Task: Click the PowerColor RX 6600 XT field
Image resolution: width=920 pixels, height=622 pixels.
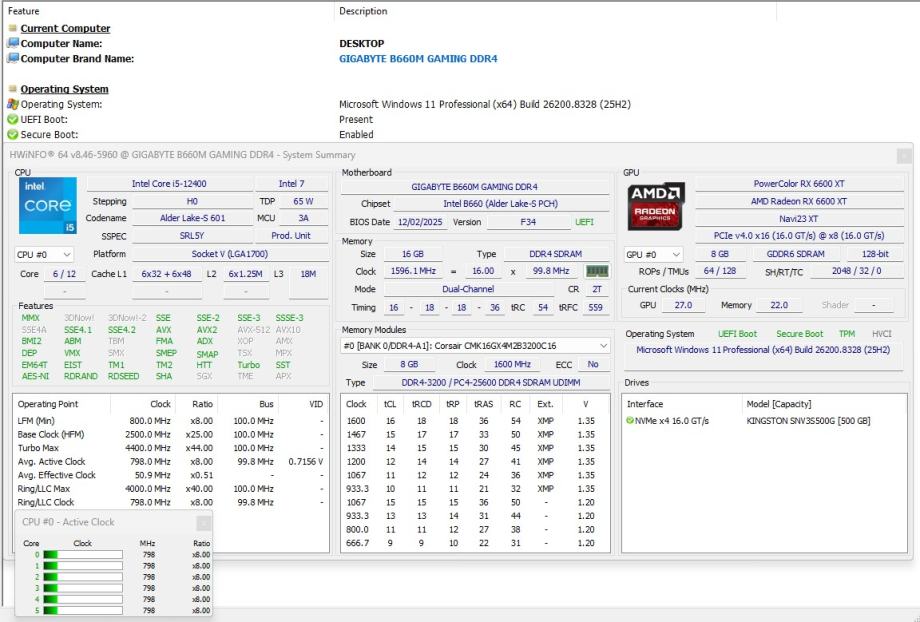Action: pyautogui.click(x=799, y=184)
